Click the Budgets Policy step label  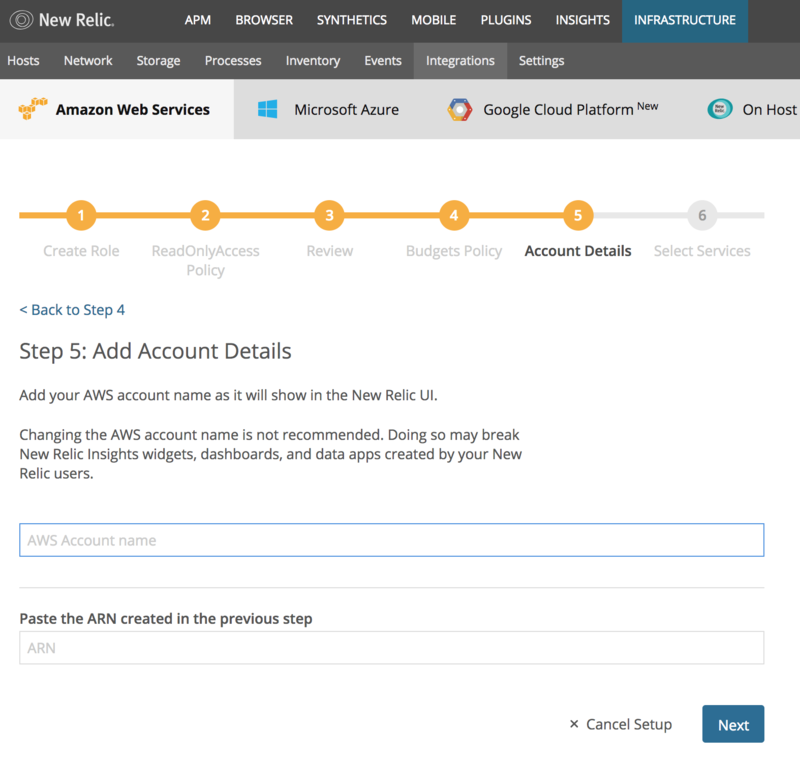pyautogui.click(x=454, y=251)
